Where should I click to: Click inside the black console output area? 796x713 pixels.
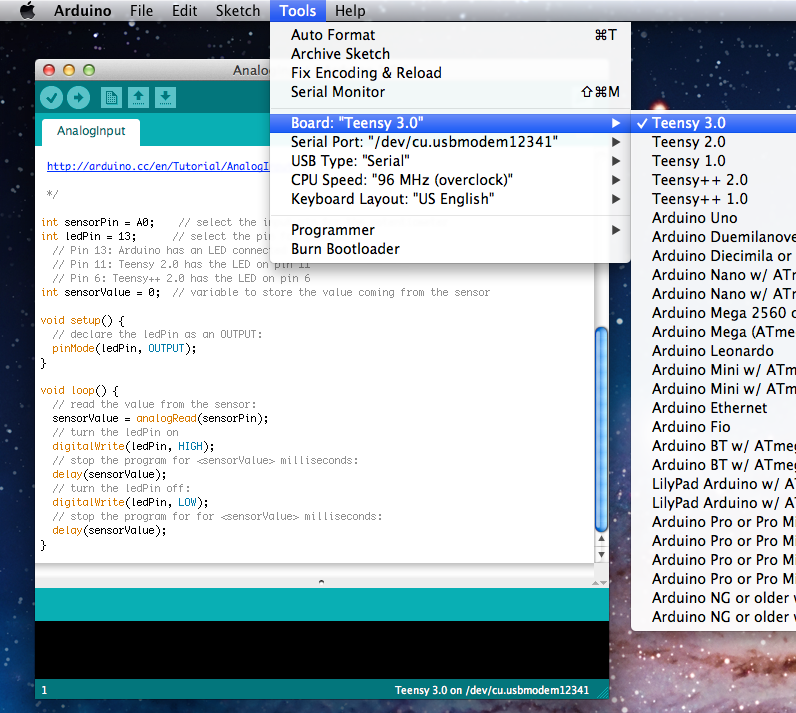[322, 650]
